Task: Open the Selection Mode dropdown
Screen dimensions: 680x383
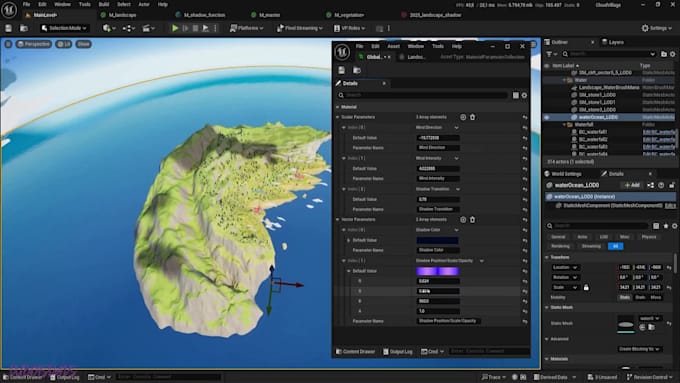Action: (x=64, y=28)
